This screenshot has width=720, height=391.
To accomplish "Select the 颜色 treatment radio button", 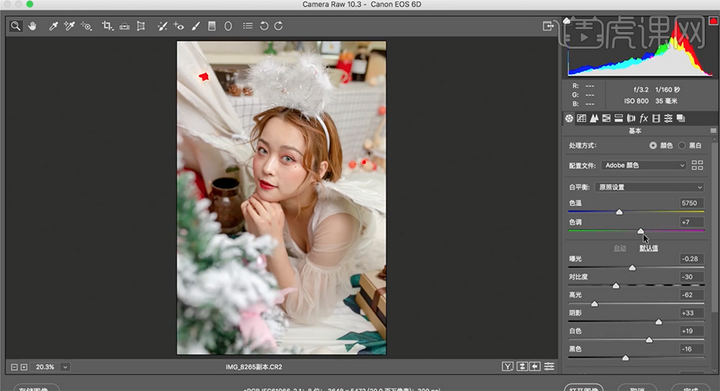I will coord(653,145).
